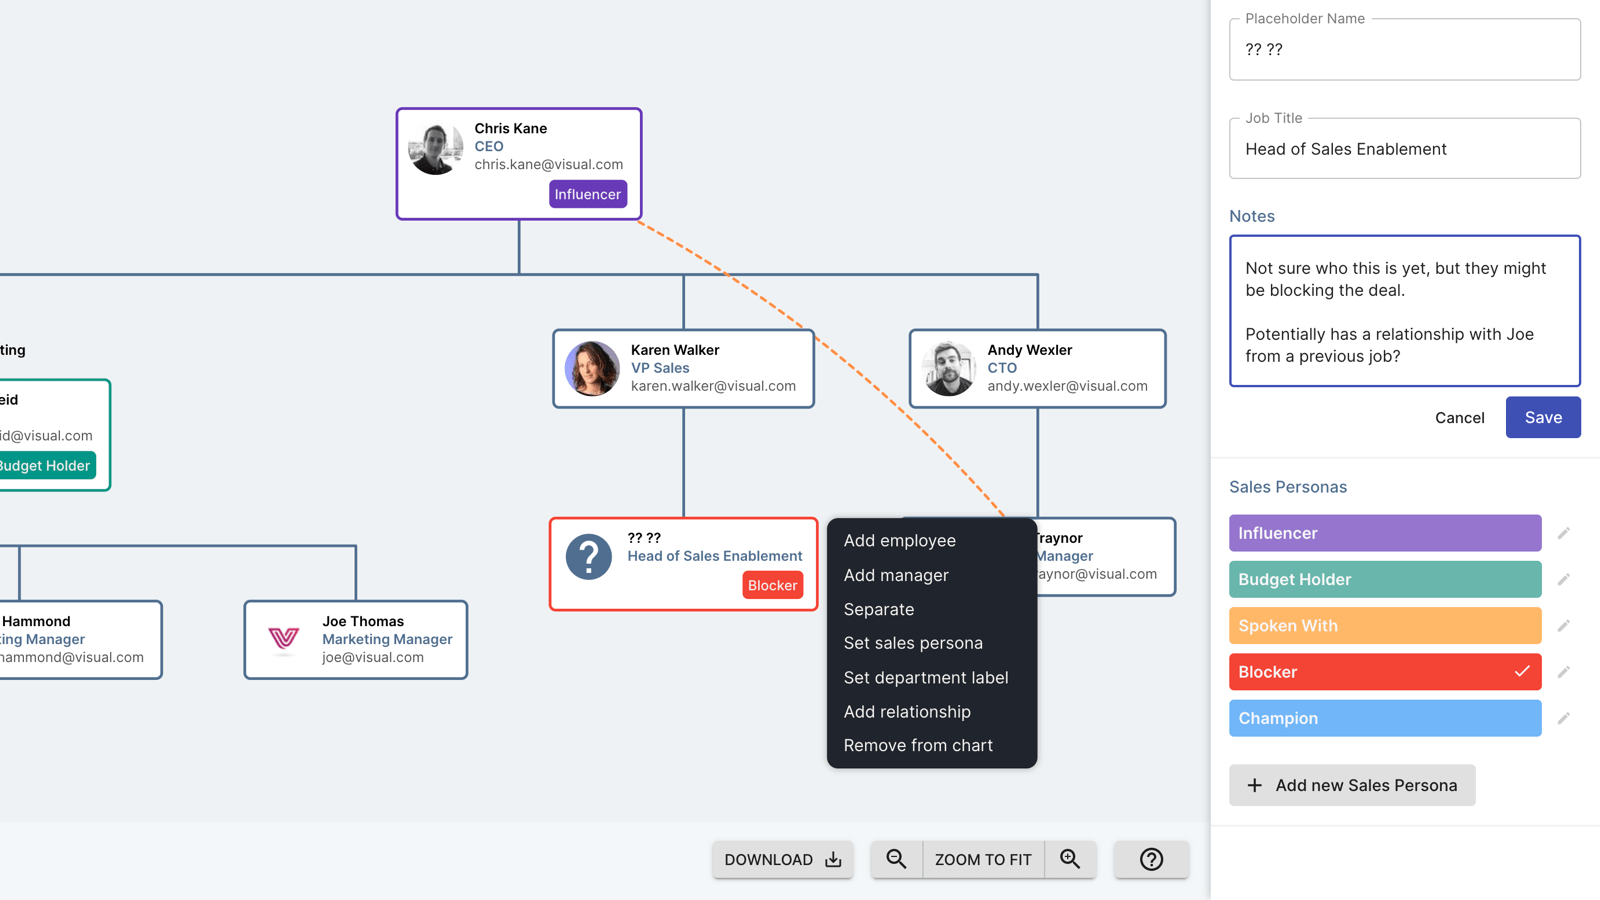Image resolution: width=1600 pixels, height=900 pixels.
Task: Edit the Champion persona pencil icon
Action: pos(1563,717)
